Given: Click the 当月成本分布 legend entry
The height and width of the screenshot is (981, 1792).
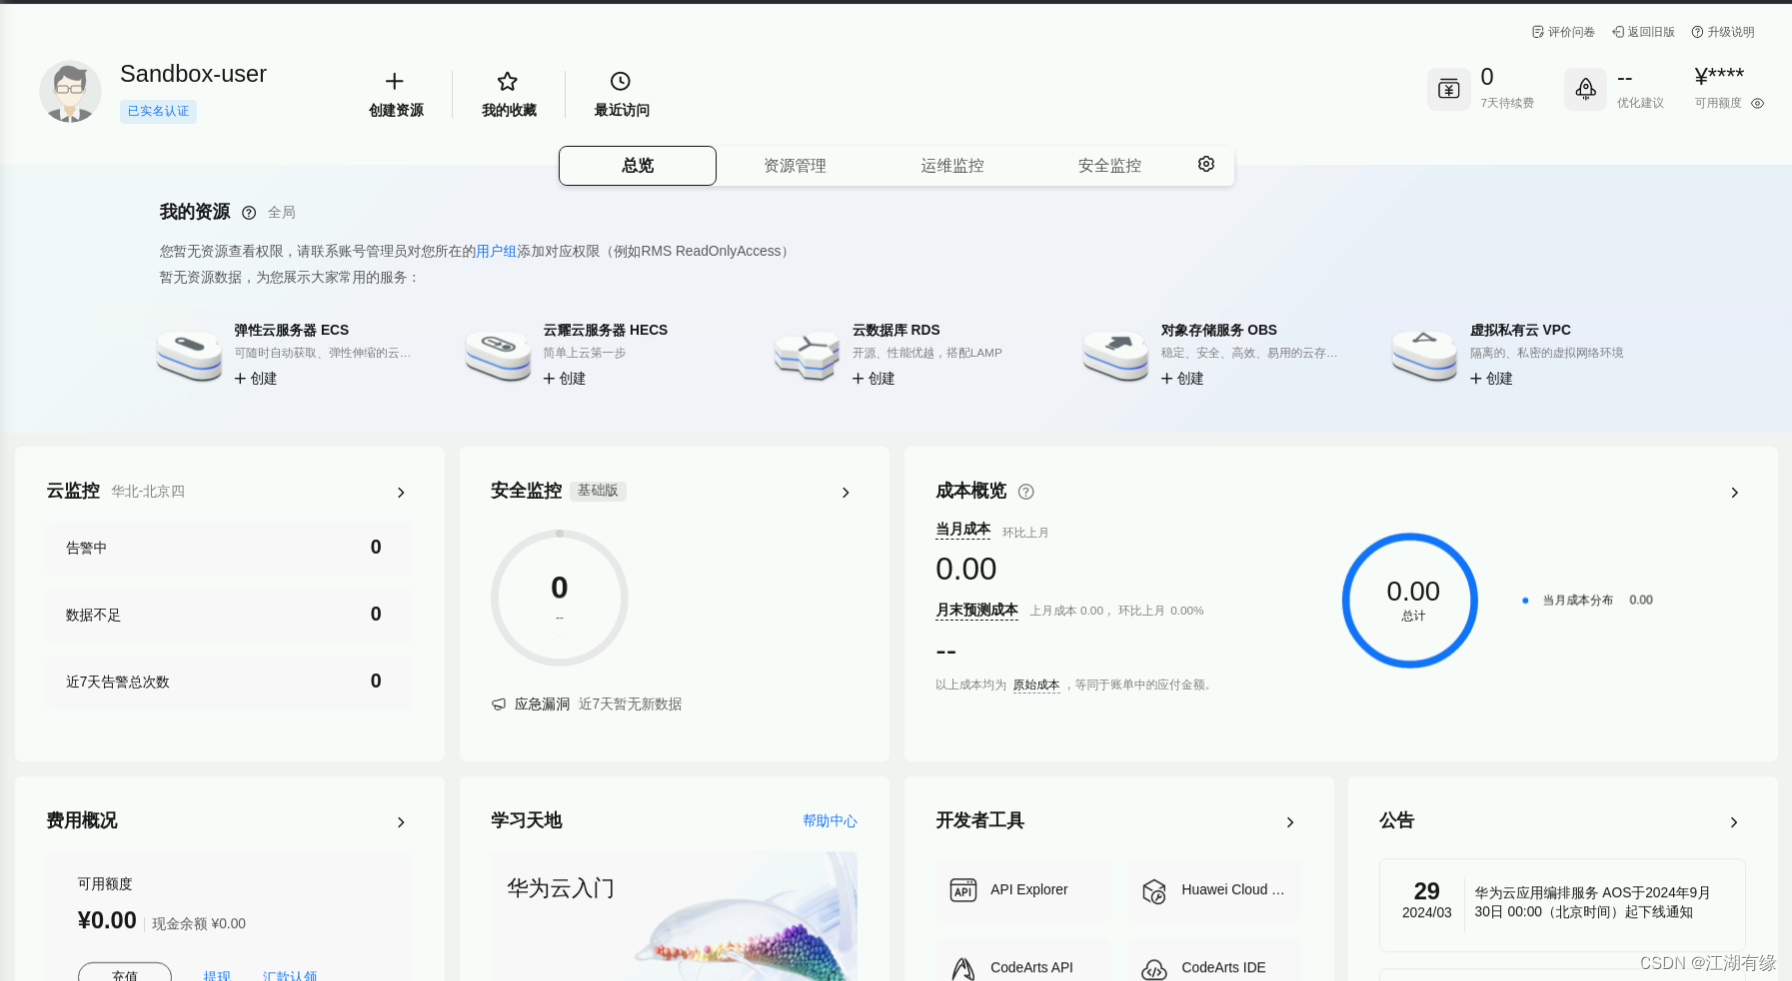Looking at the screenshot, I should pos(1587,600).
